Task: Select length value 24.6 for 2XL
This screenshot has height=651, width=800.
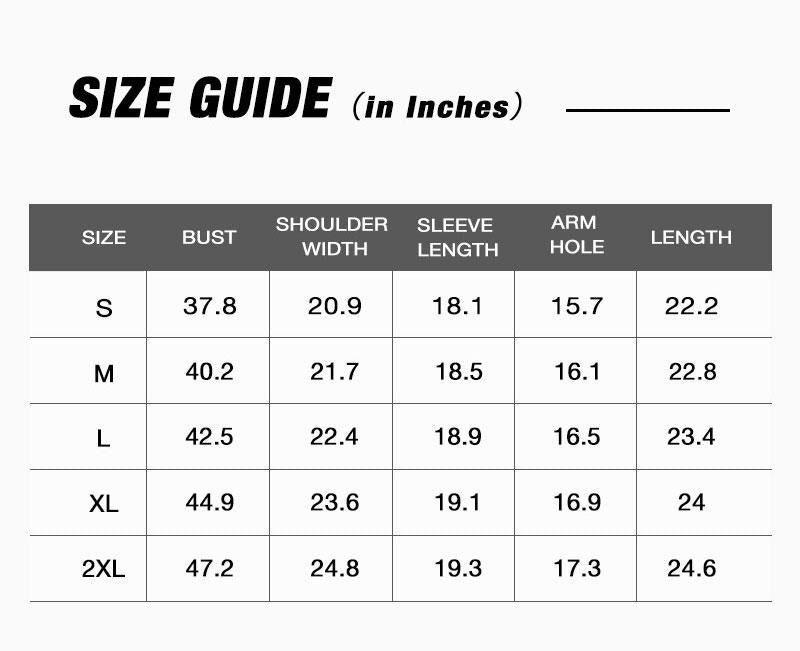Action: coord(692,568)
